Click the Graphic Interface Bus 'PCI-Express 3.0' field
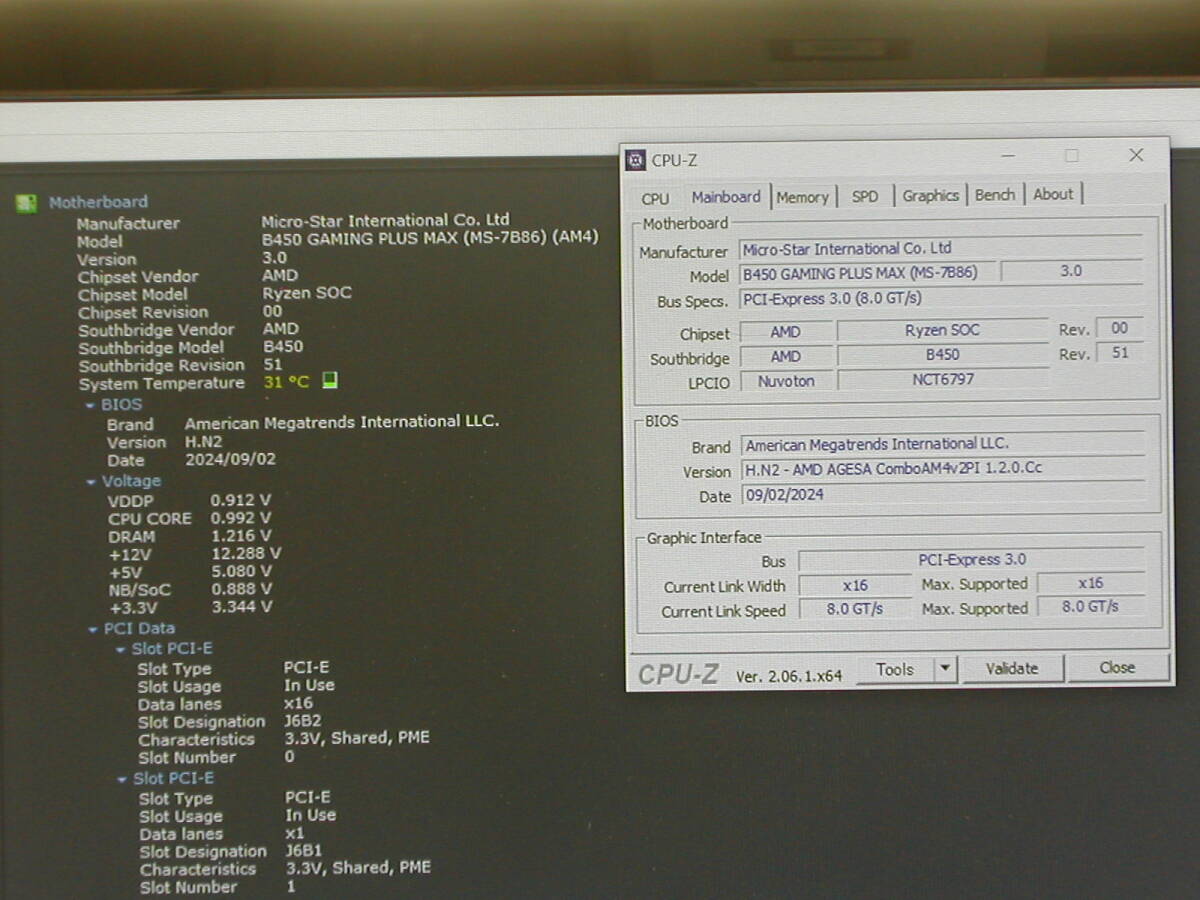This screenshot has width=1200, height=900. (972, 560)
